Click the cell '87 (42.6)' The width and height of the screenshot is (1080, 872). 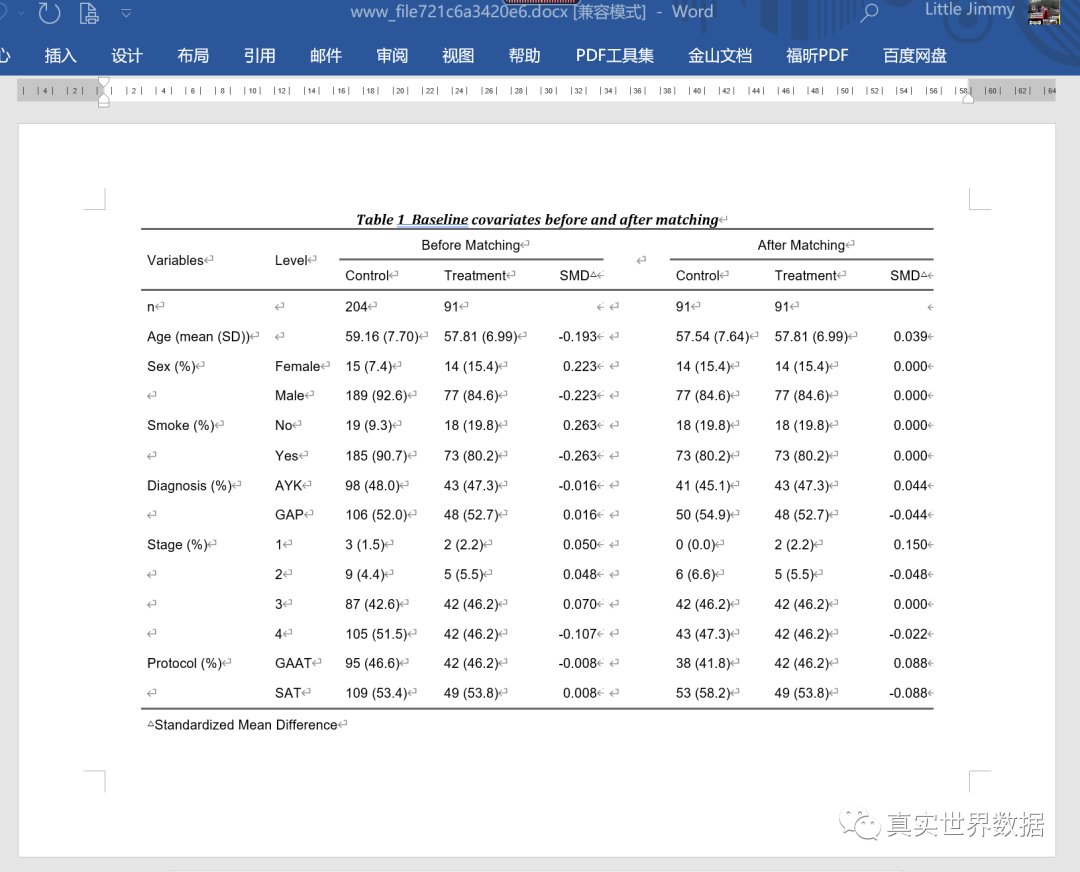pyautogui.click(x=373, y=604)
